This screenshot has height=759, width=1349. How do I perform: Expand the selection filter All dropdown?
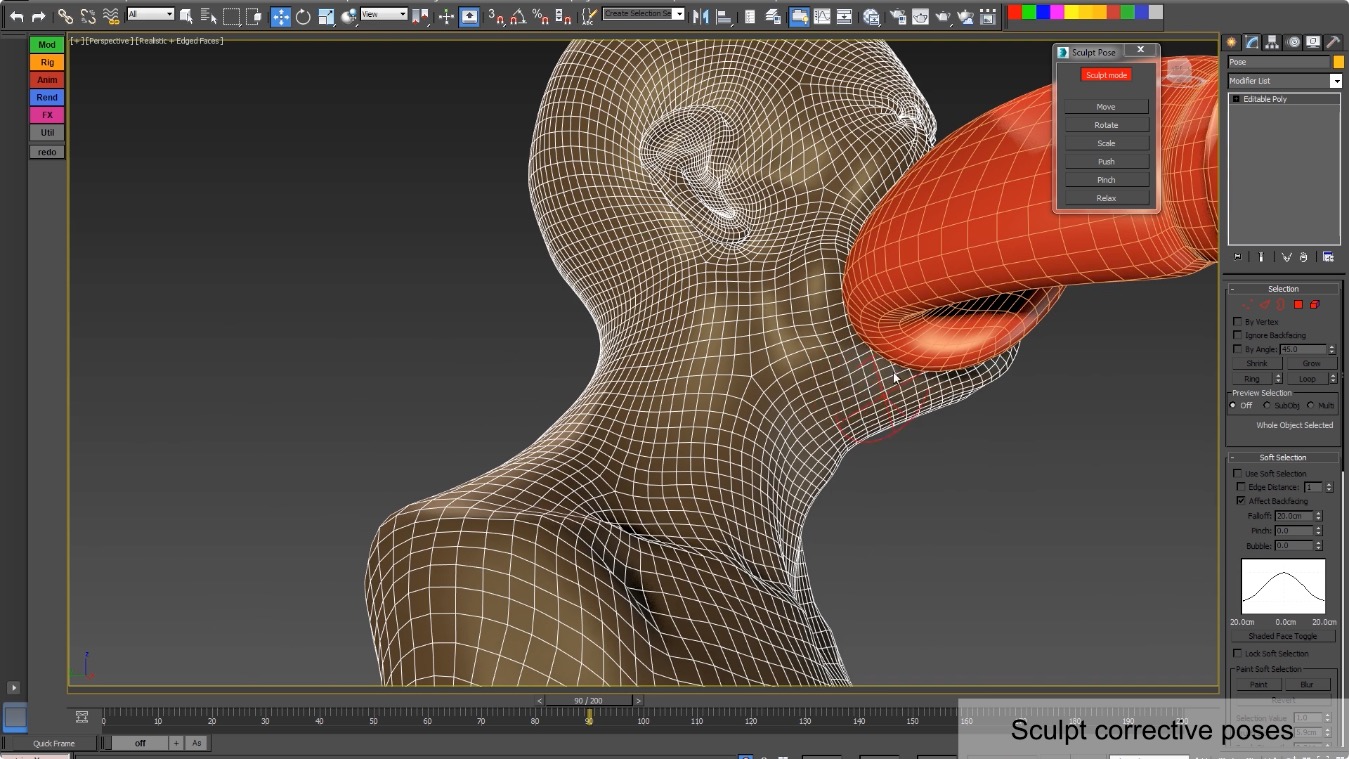coord(150,14)
